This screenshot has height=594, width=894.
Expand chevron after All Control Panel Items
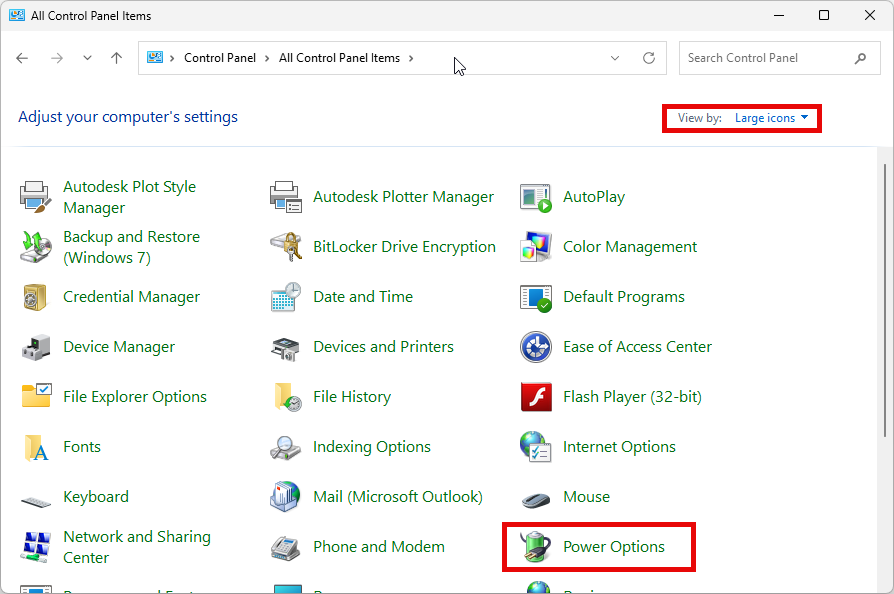click(411, 59)
